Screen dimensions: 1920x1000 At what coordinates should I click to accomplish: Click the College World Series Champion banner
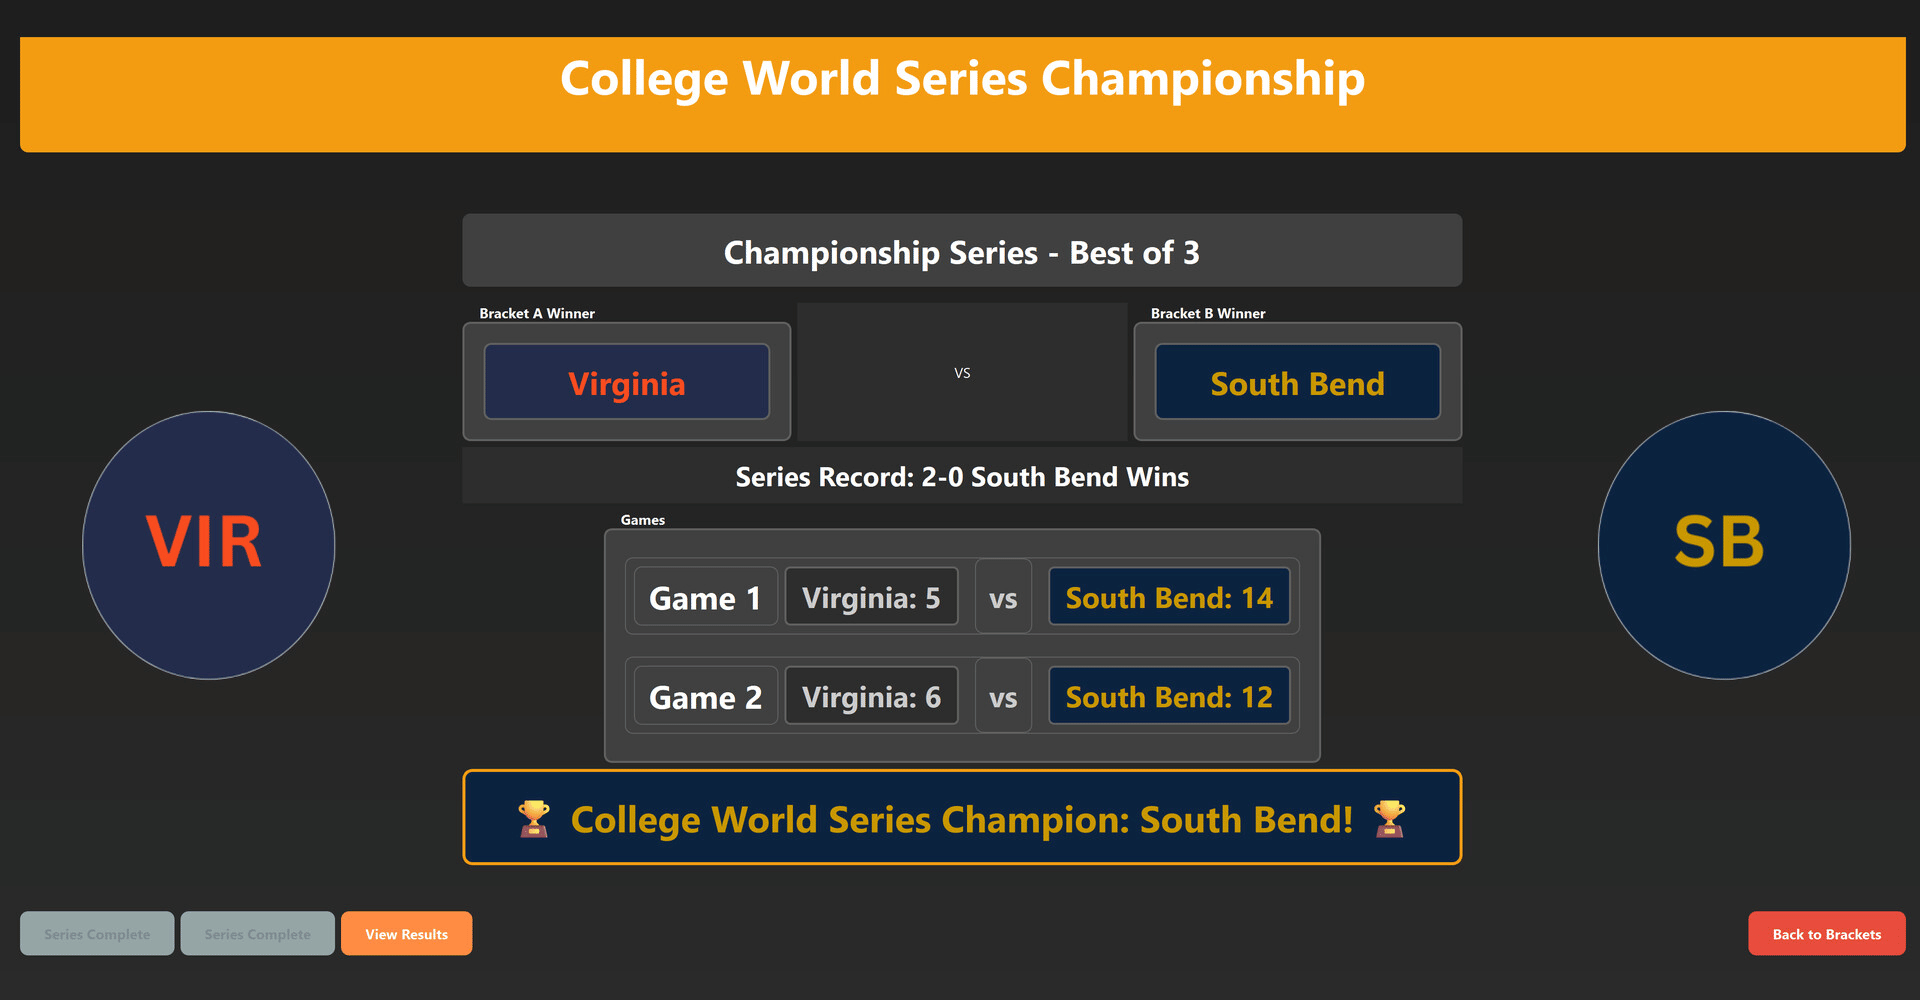pyautogui.click(x=961, y=819)
